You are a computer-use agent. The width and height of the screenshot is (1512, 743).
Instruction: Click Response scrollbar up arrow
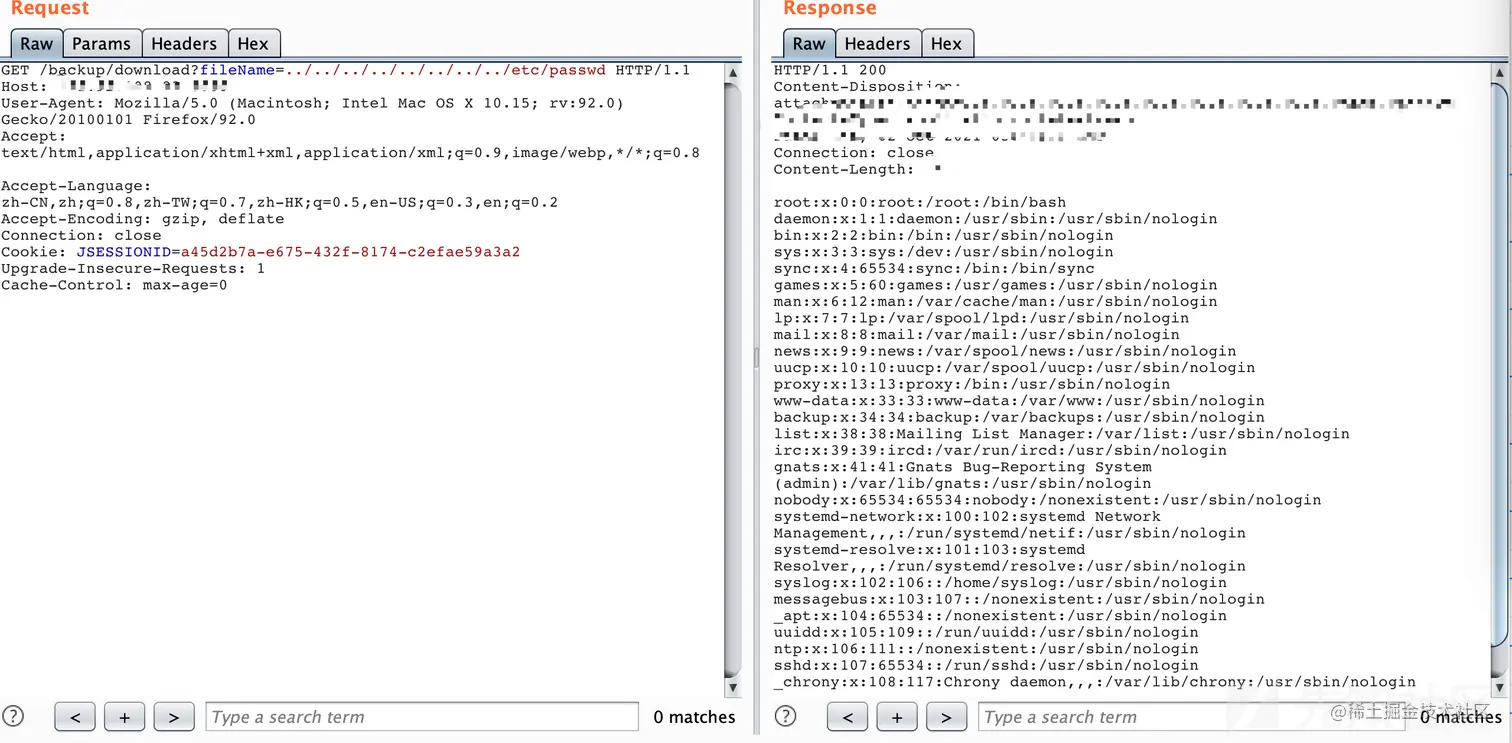pyautogui.click(x=1500, y=74)
